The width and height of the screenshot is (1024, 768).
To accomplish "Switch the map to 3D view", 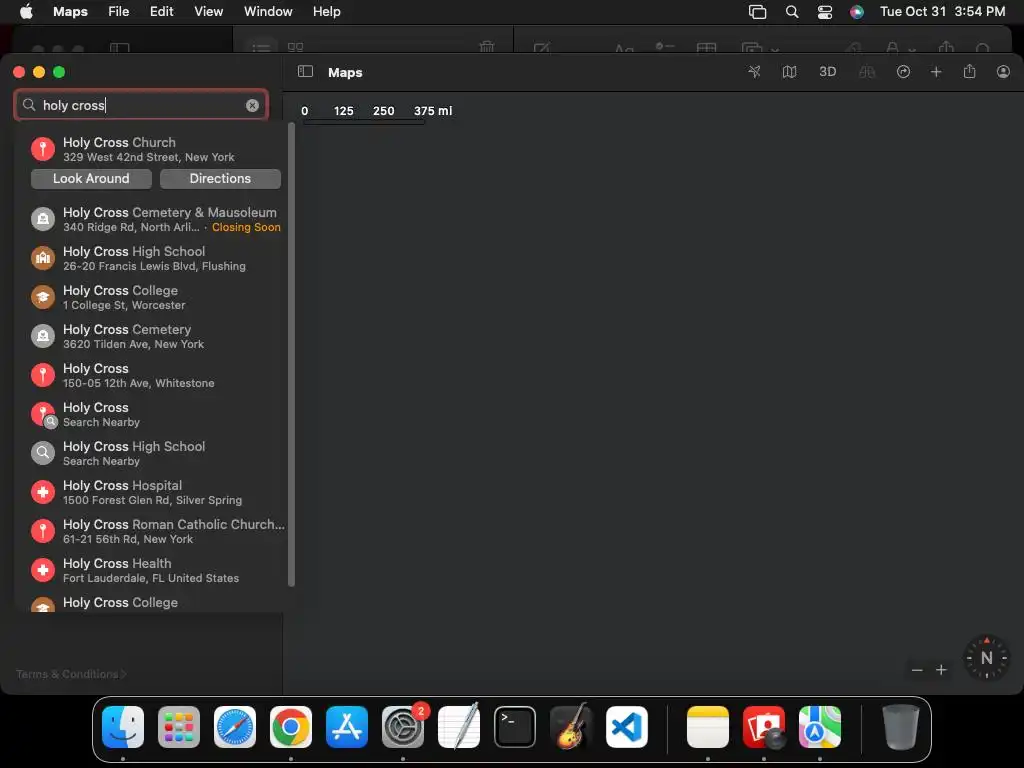I will 827,72.
